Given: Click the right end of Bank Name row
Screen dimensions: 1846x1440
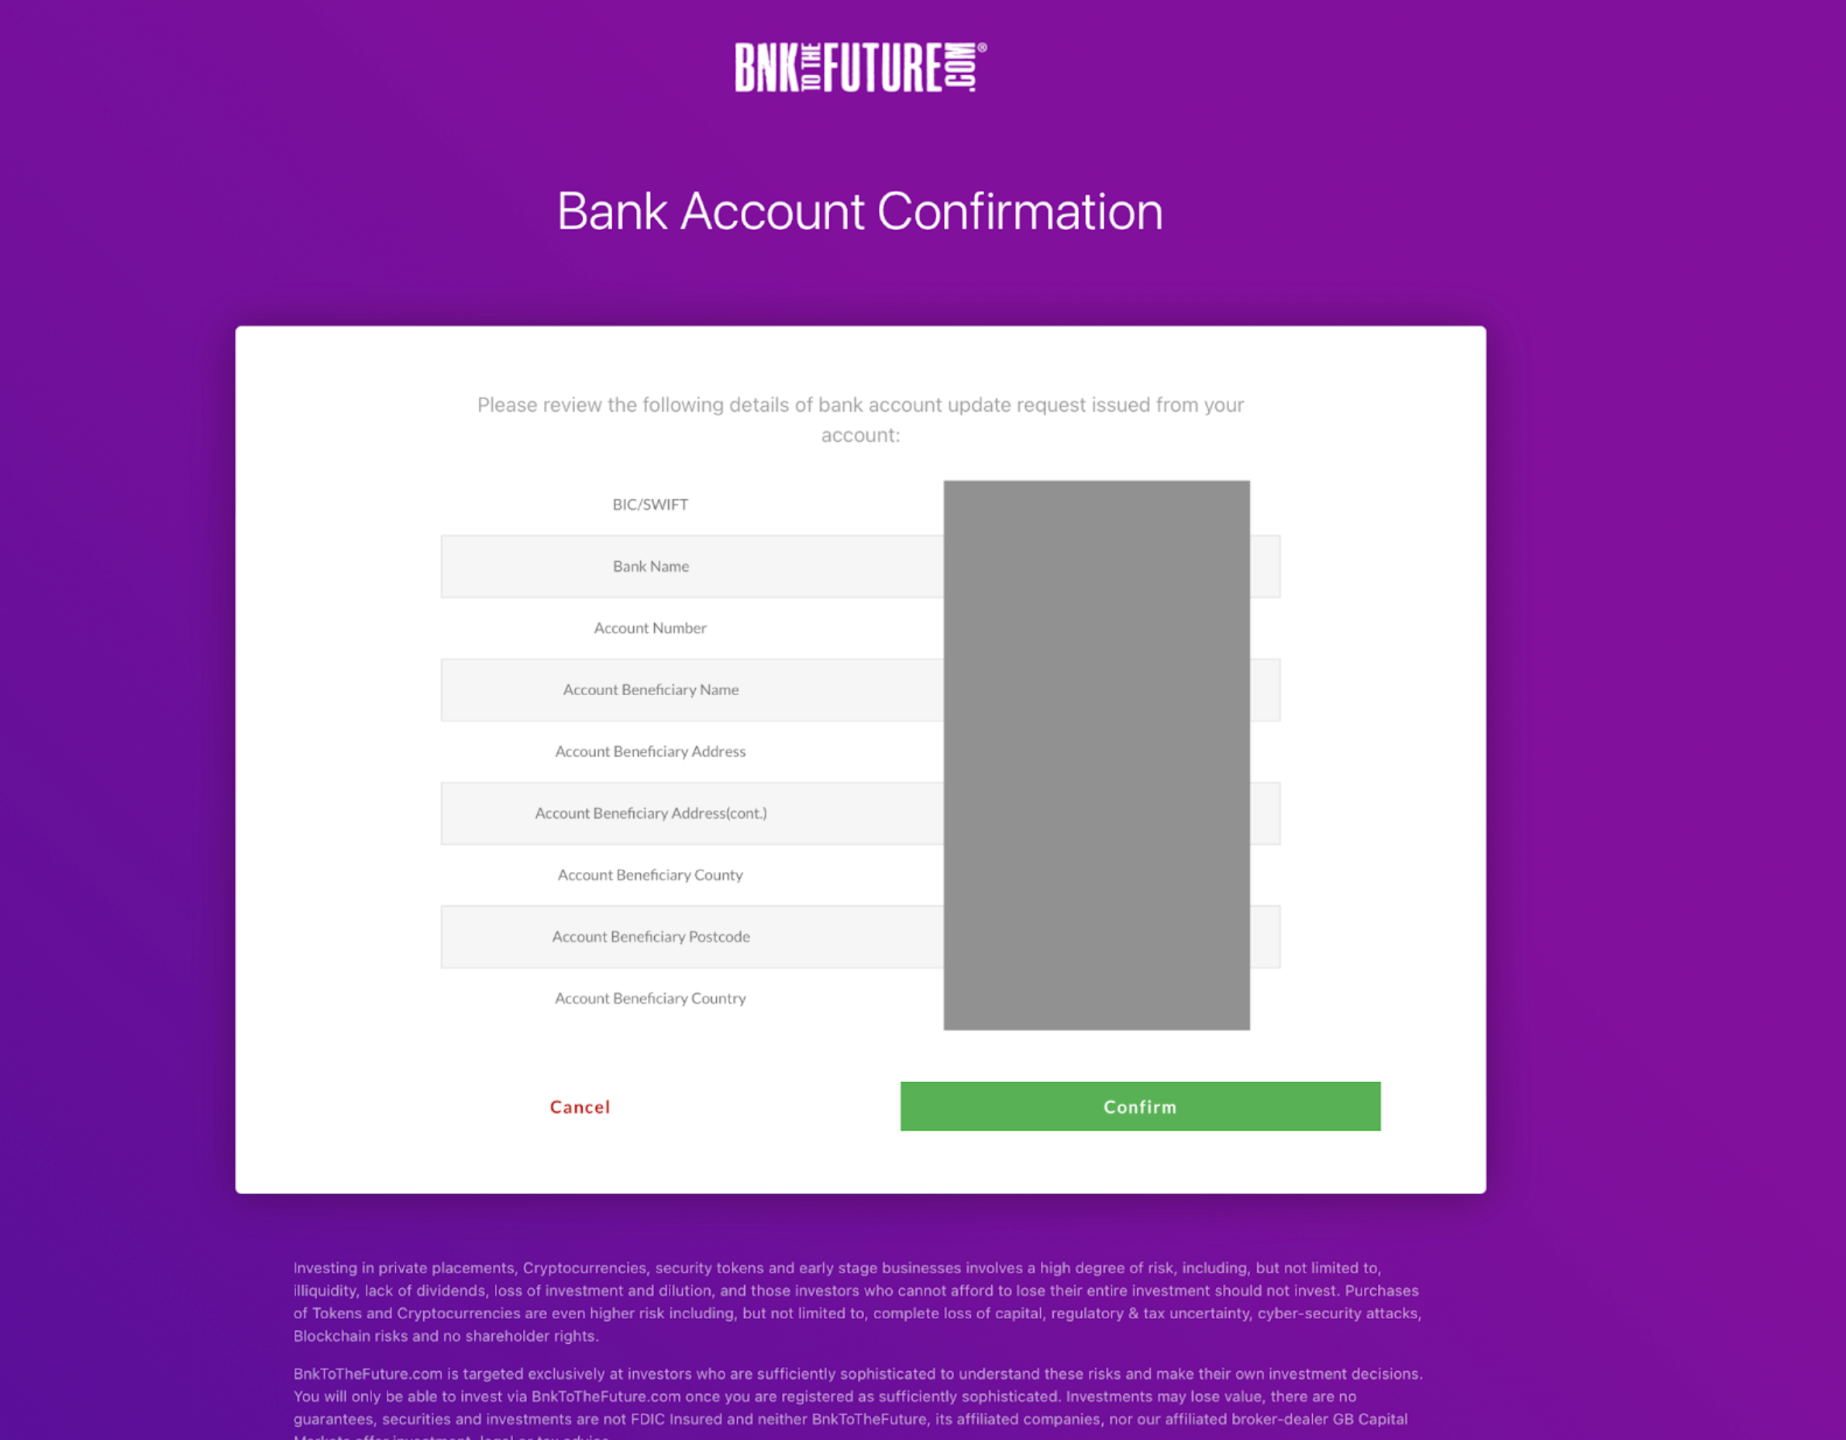Looking at the screenshot, I should point(1265,566).
